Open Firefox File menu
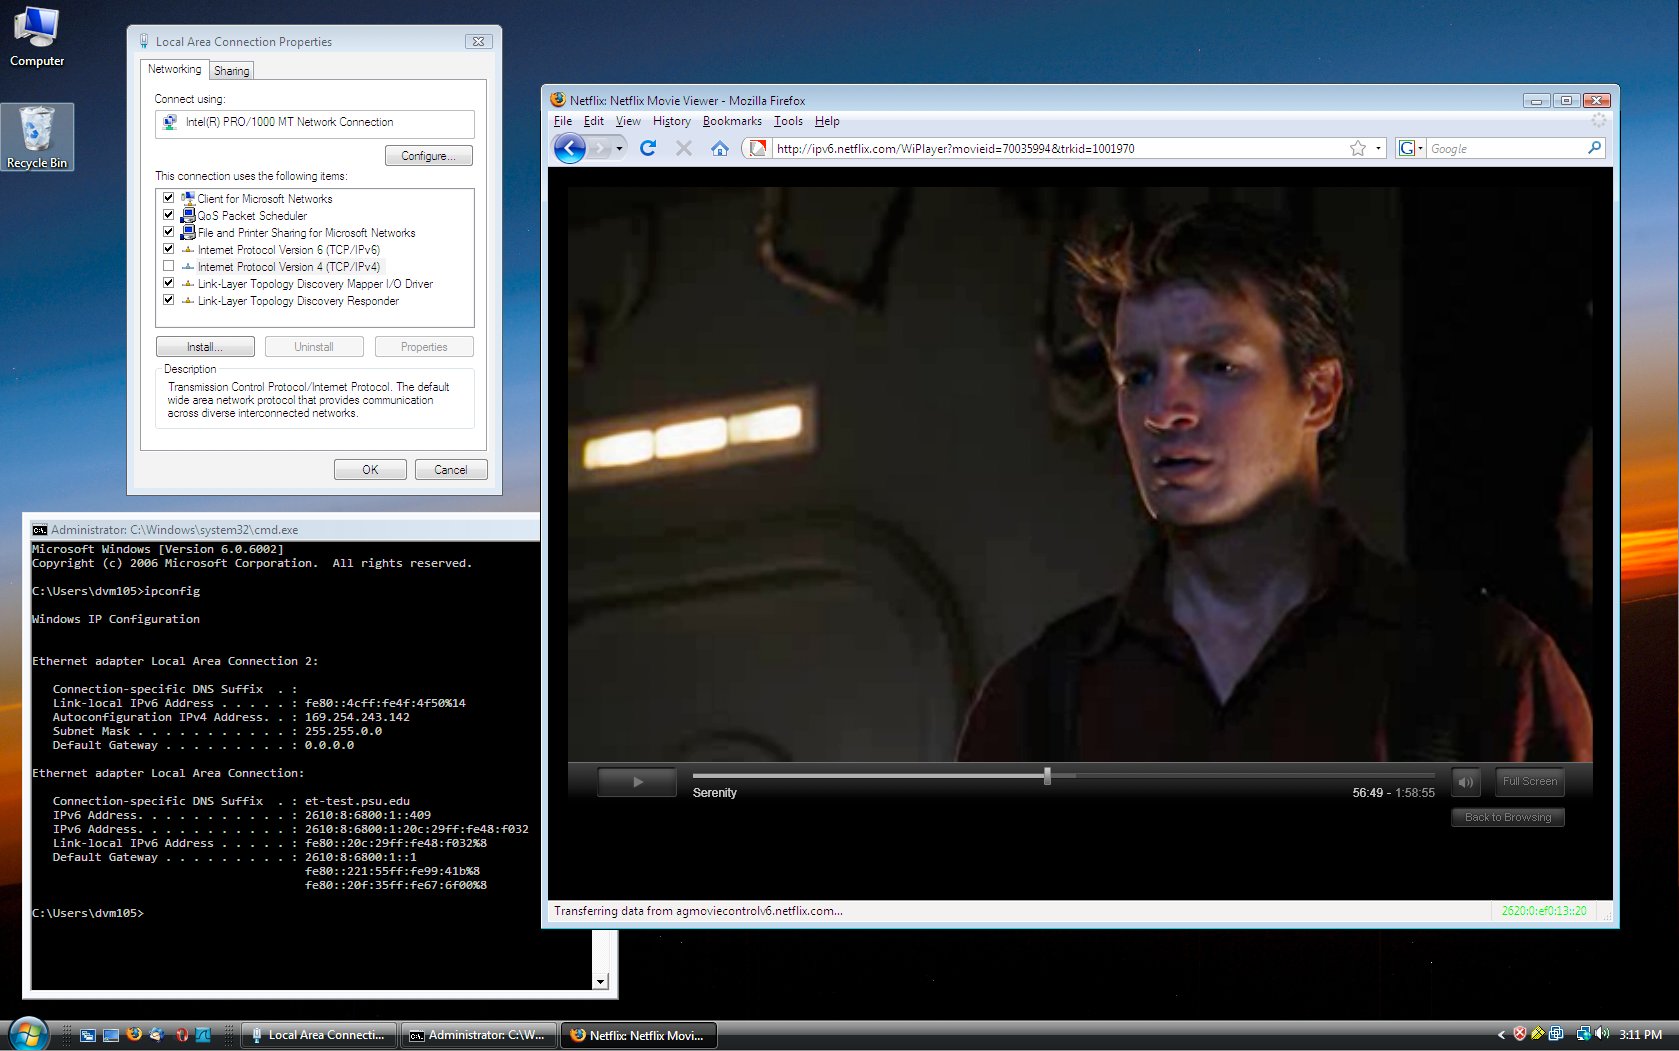Viewport: 1679px width, 1051px height. click(x=563, y=121)
